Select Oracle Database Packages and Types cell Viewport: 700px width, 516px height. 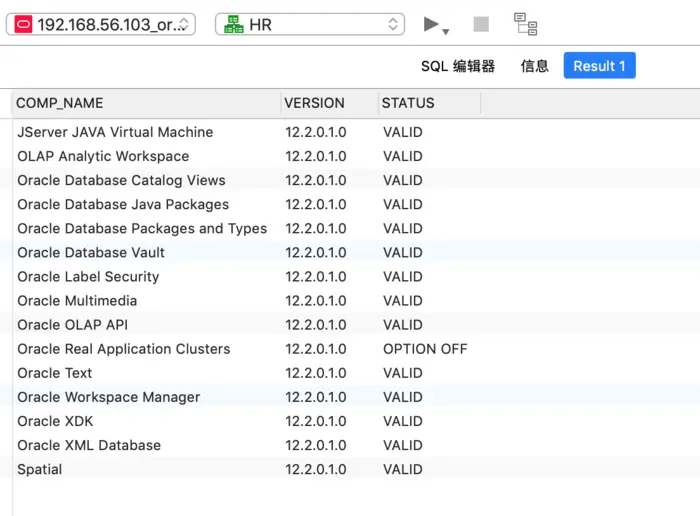[x=142, y=229]
